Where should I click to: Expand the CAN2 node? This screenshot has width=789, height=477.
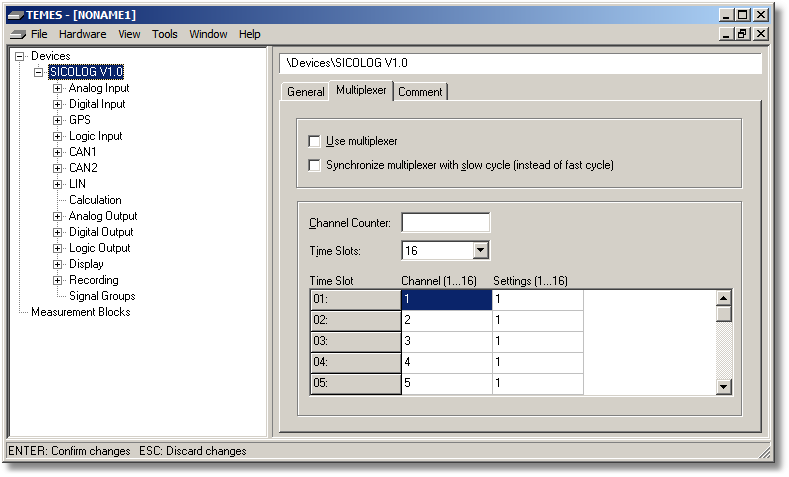(57, 169)
